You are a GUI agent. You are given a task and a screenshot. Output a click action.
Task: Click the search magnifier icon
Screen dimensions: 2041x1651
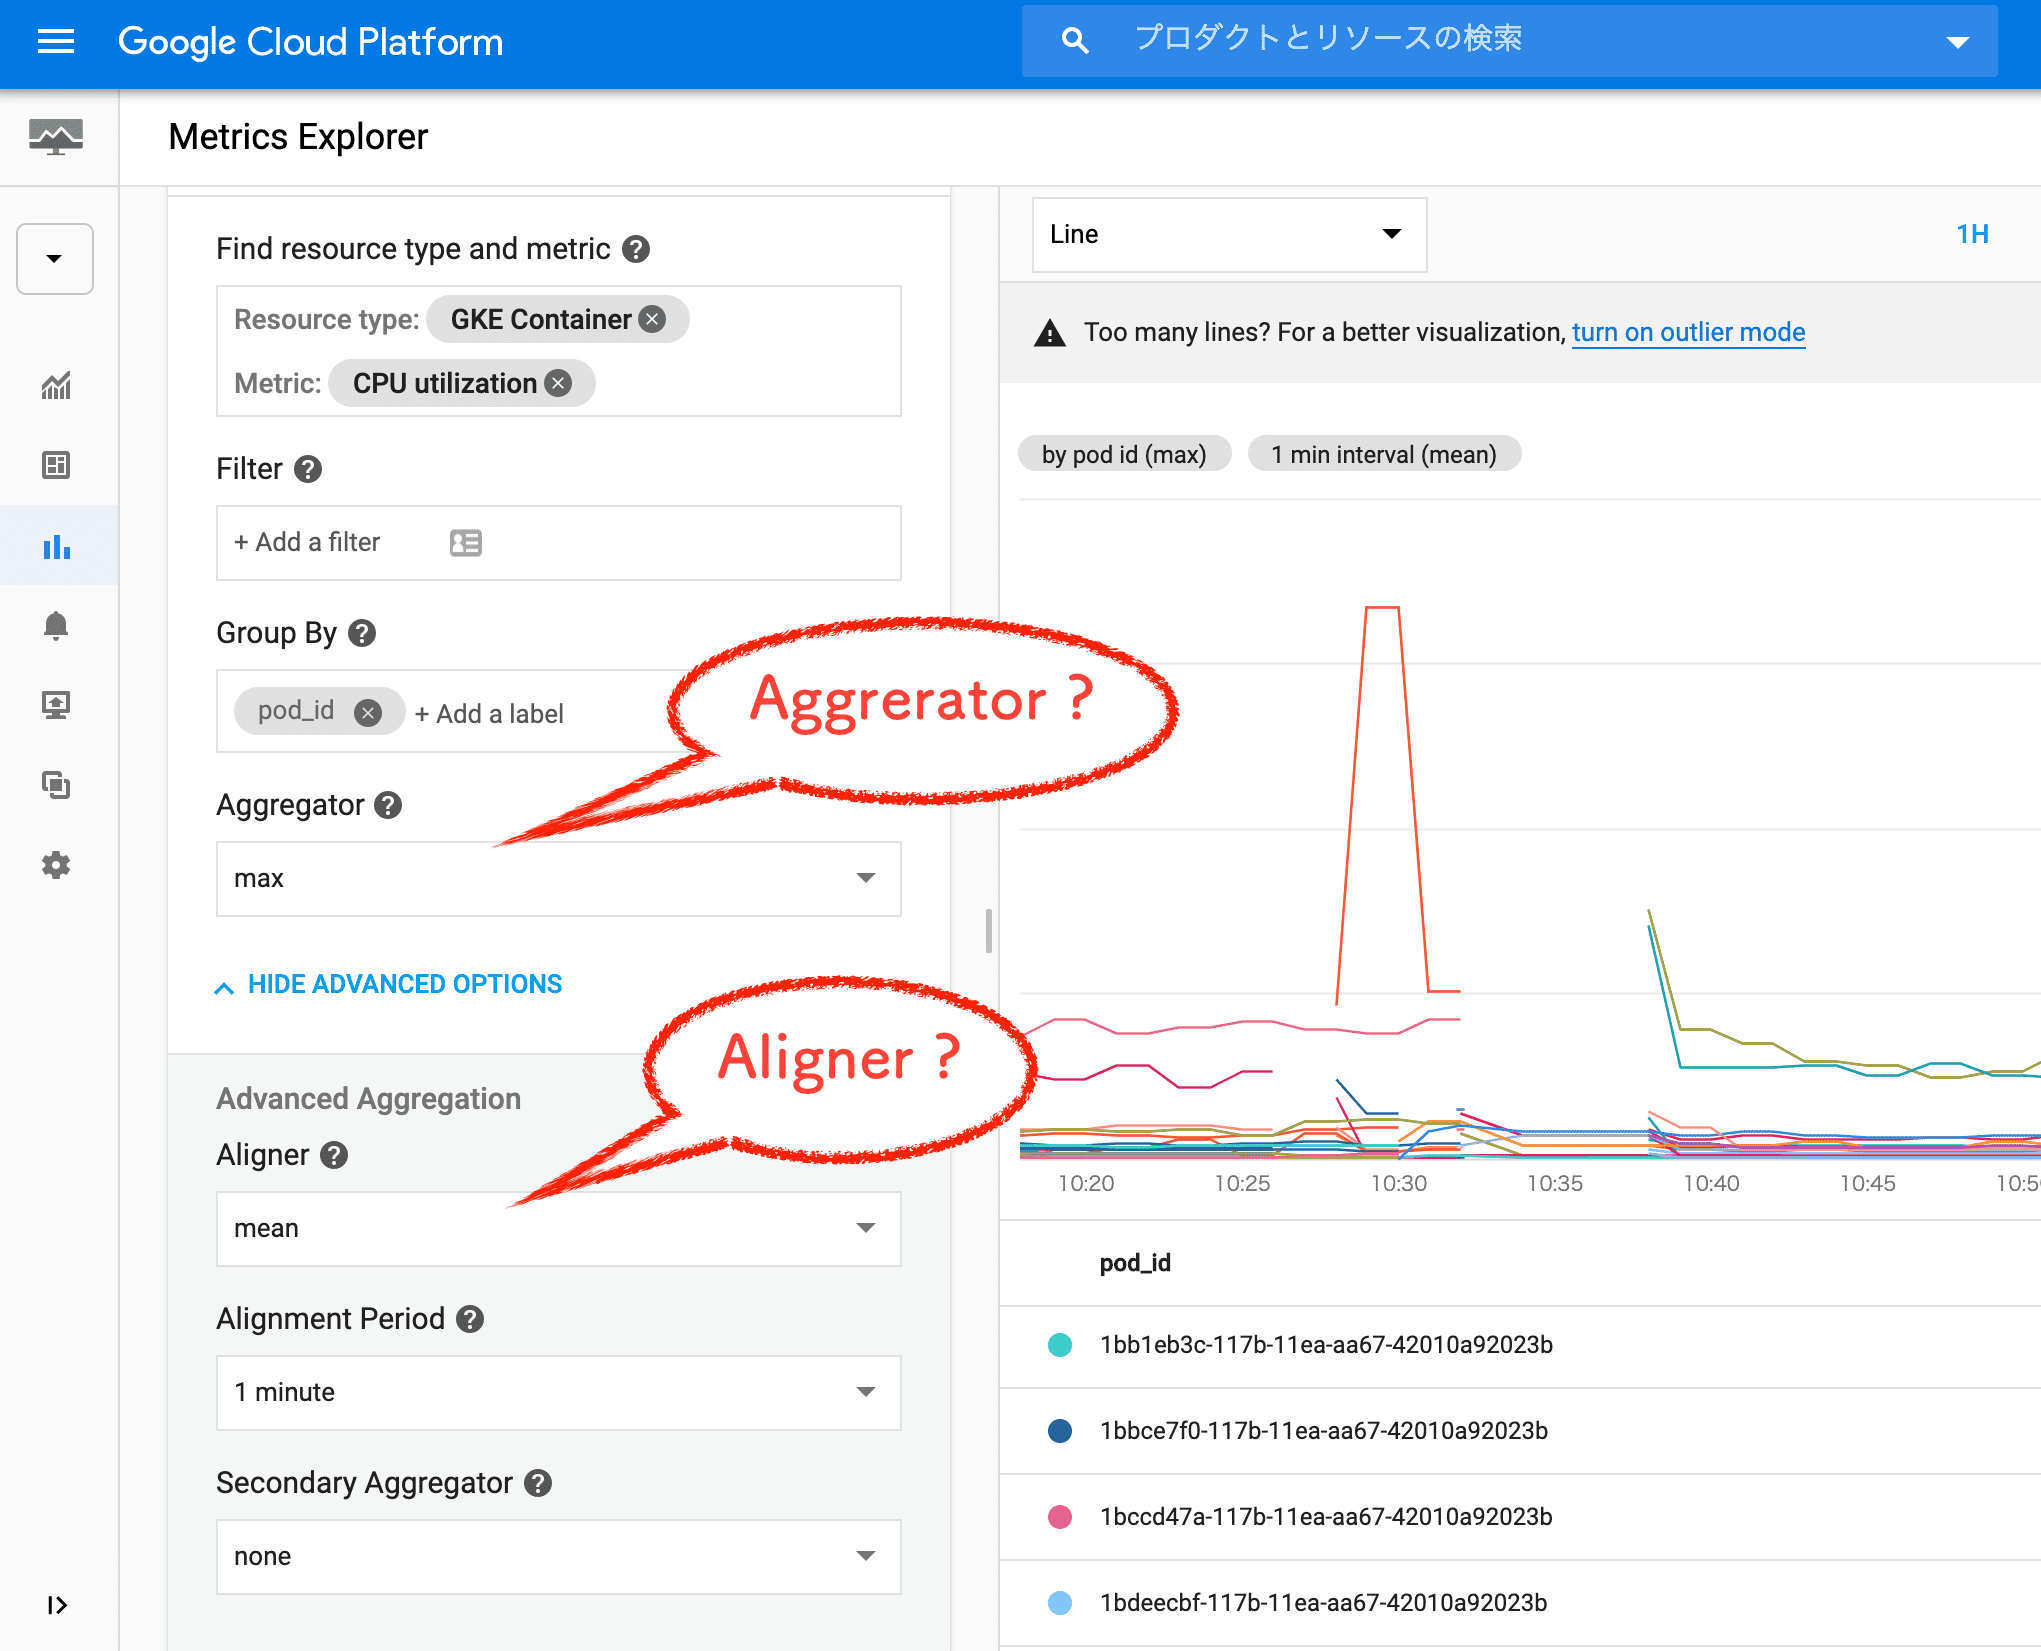[1075, 41]
